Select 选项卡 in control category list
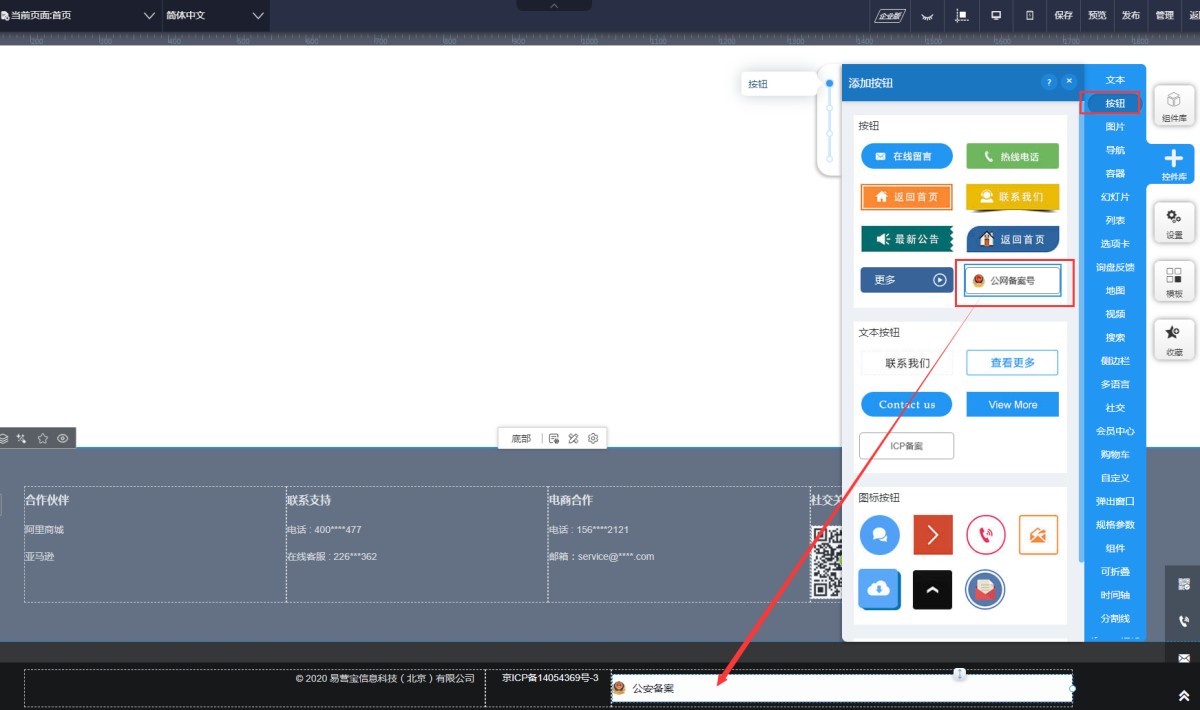Viewport: 1200px width, 710px height. click(x=1115, y=244)
